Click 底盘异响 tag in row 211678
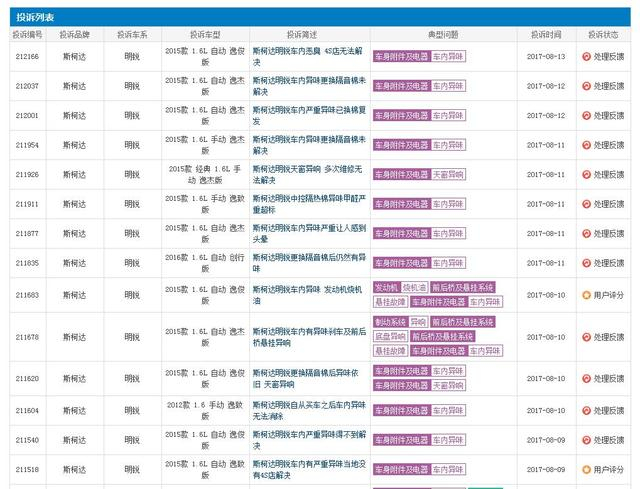 390,336
